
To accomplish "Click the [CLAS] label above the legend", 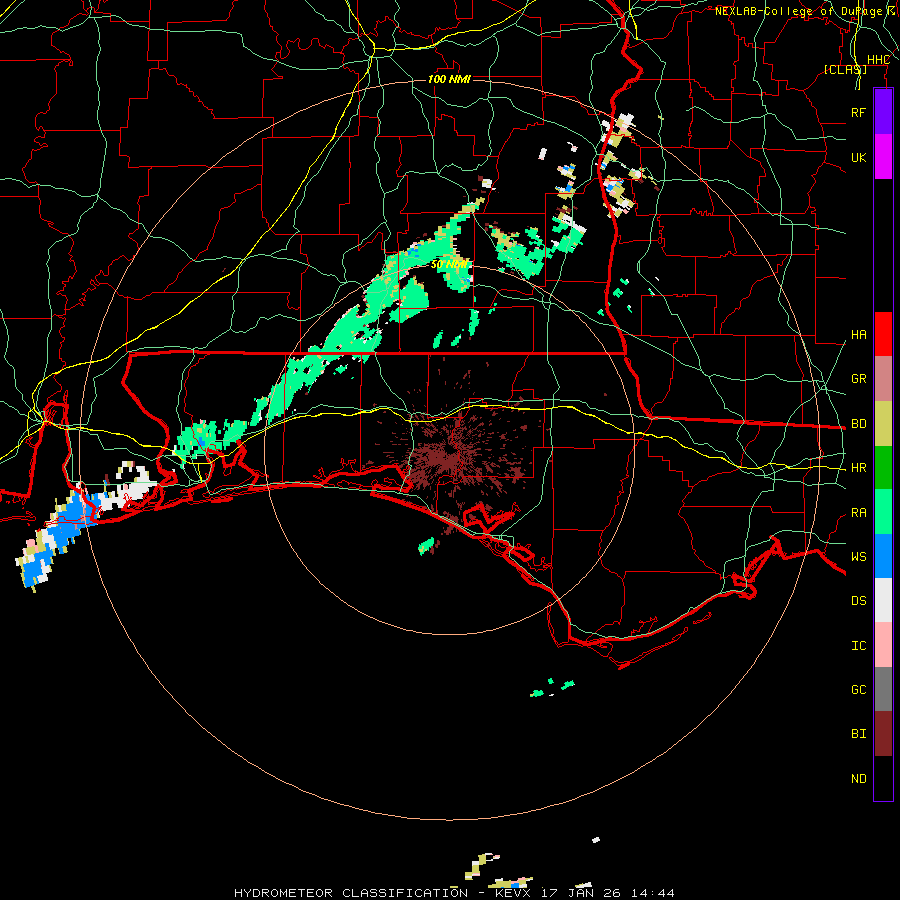I will (x=845, y=70).
